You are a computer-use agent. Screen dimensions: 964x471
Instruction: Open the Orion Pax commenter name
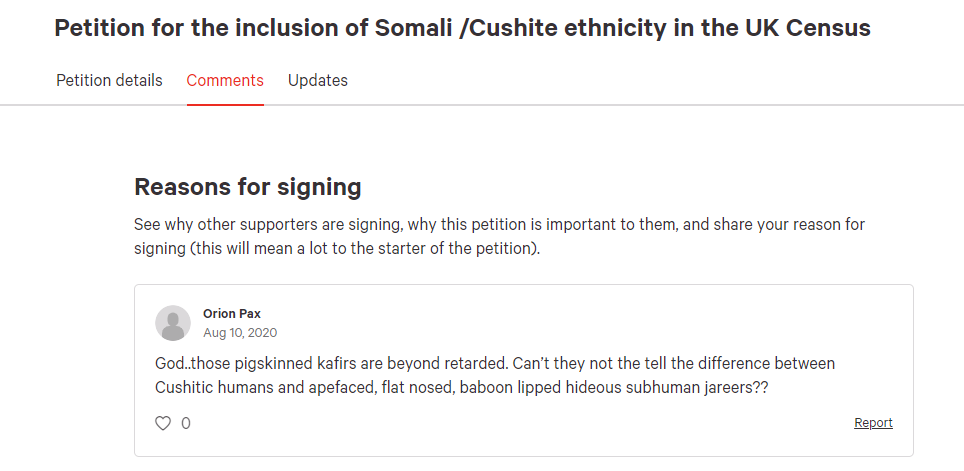pos(232,314)
